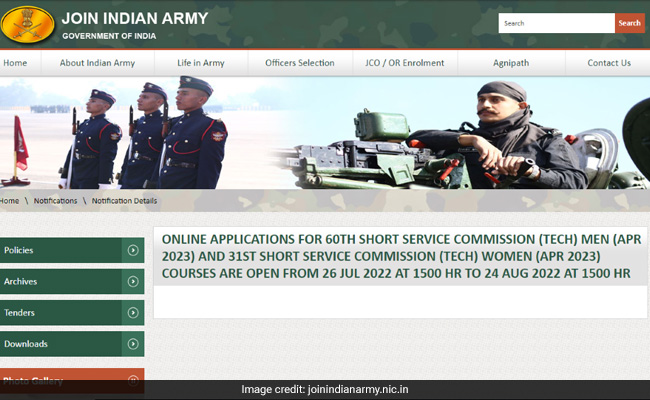This screenshot has height=400, width=650.
Task: Click the Indian Army emblem logo
Action: point(27,23)
